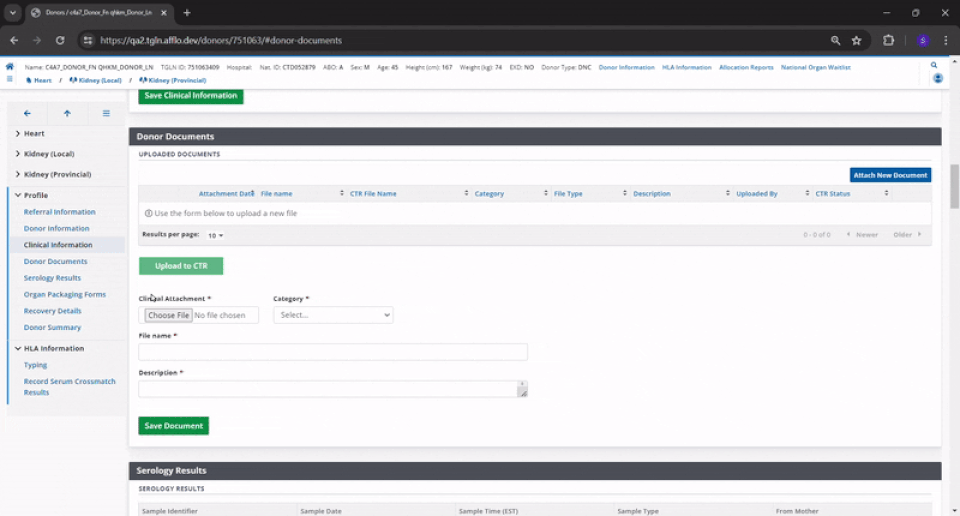
Task: Go to Serology Results in the sidebar
Action: [52, 278]
